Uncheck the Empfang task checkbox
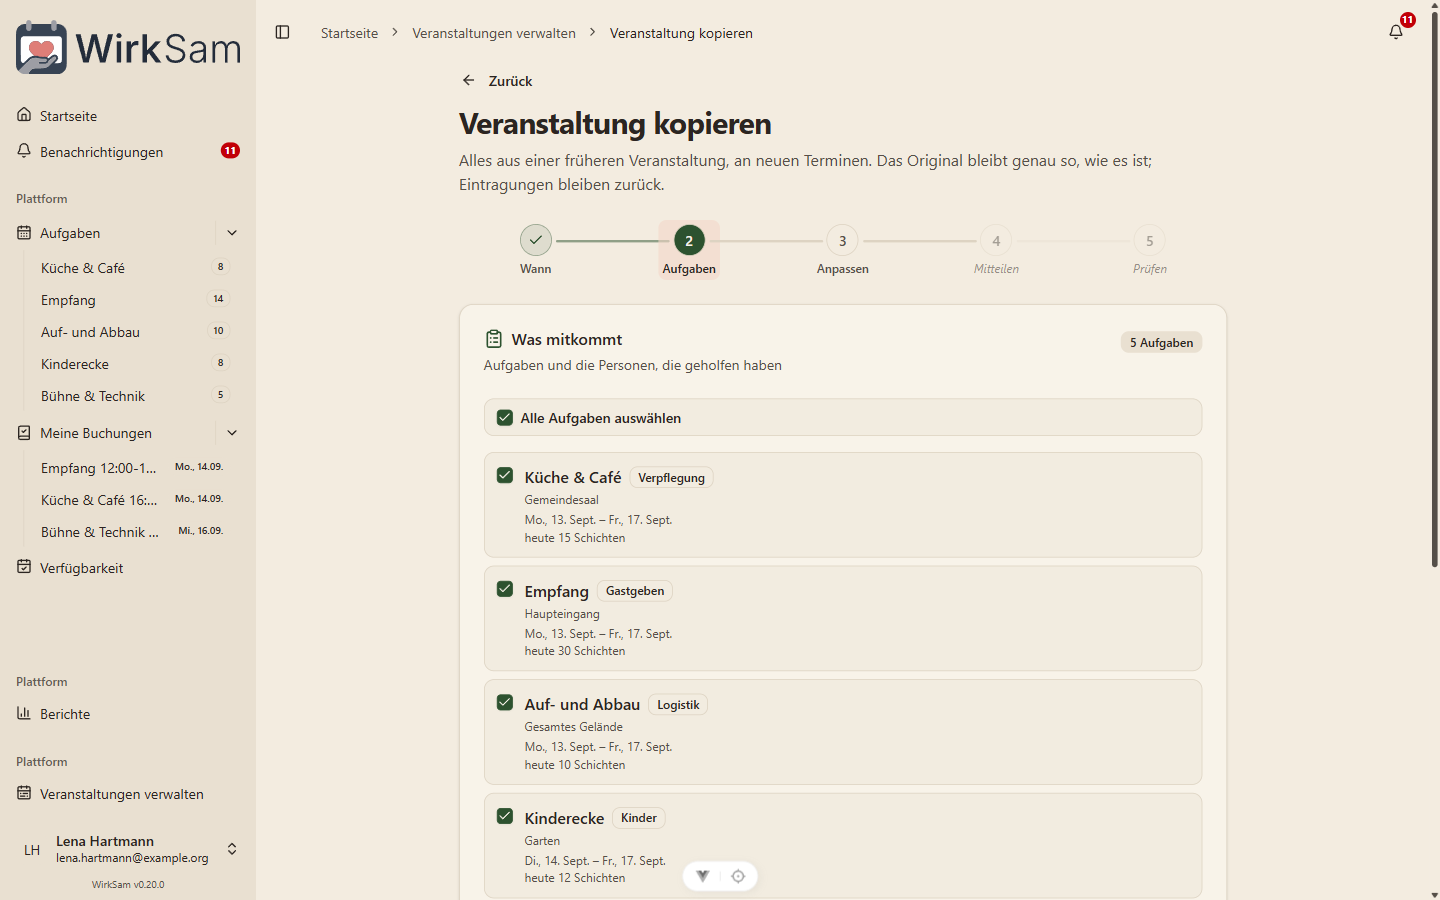 pos(505,589)
